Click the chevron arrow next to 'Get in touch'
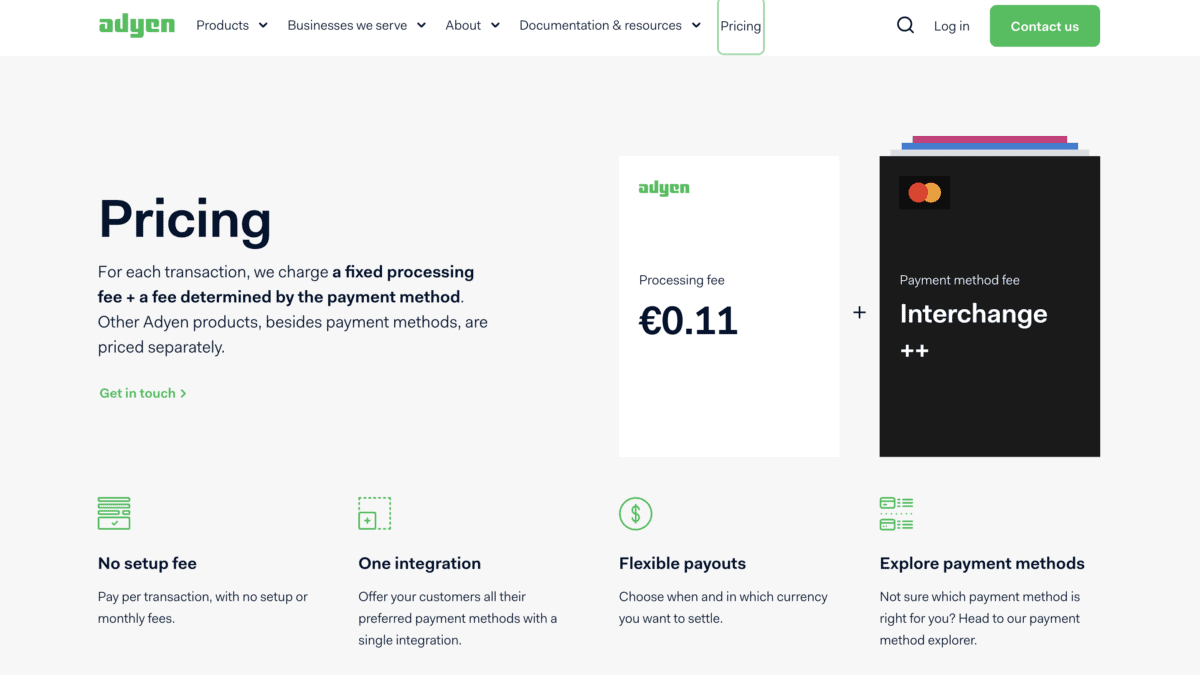The height and width of the screenshot is (675, 1200). 182,393
